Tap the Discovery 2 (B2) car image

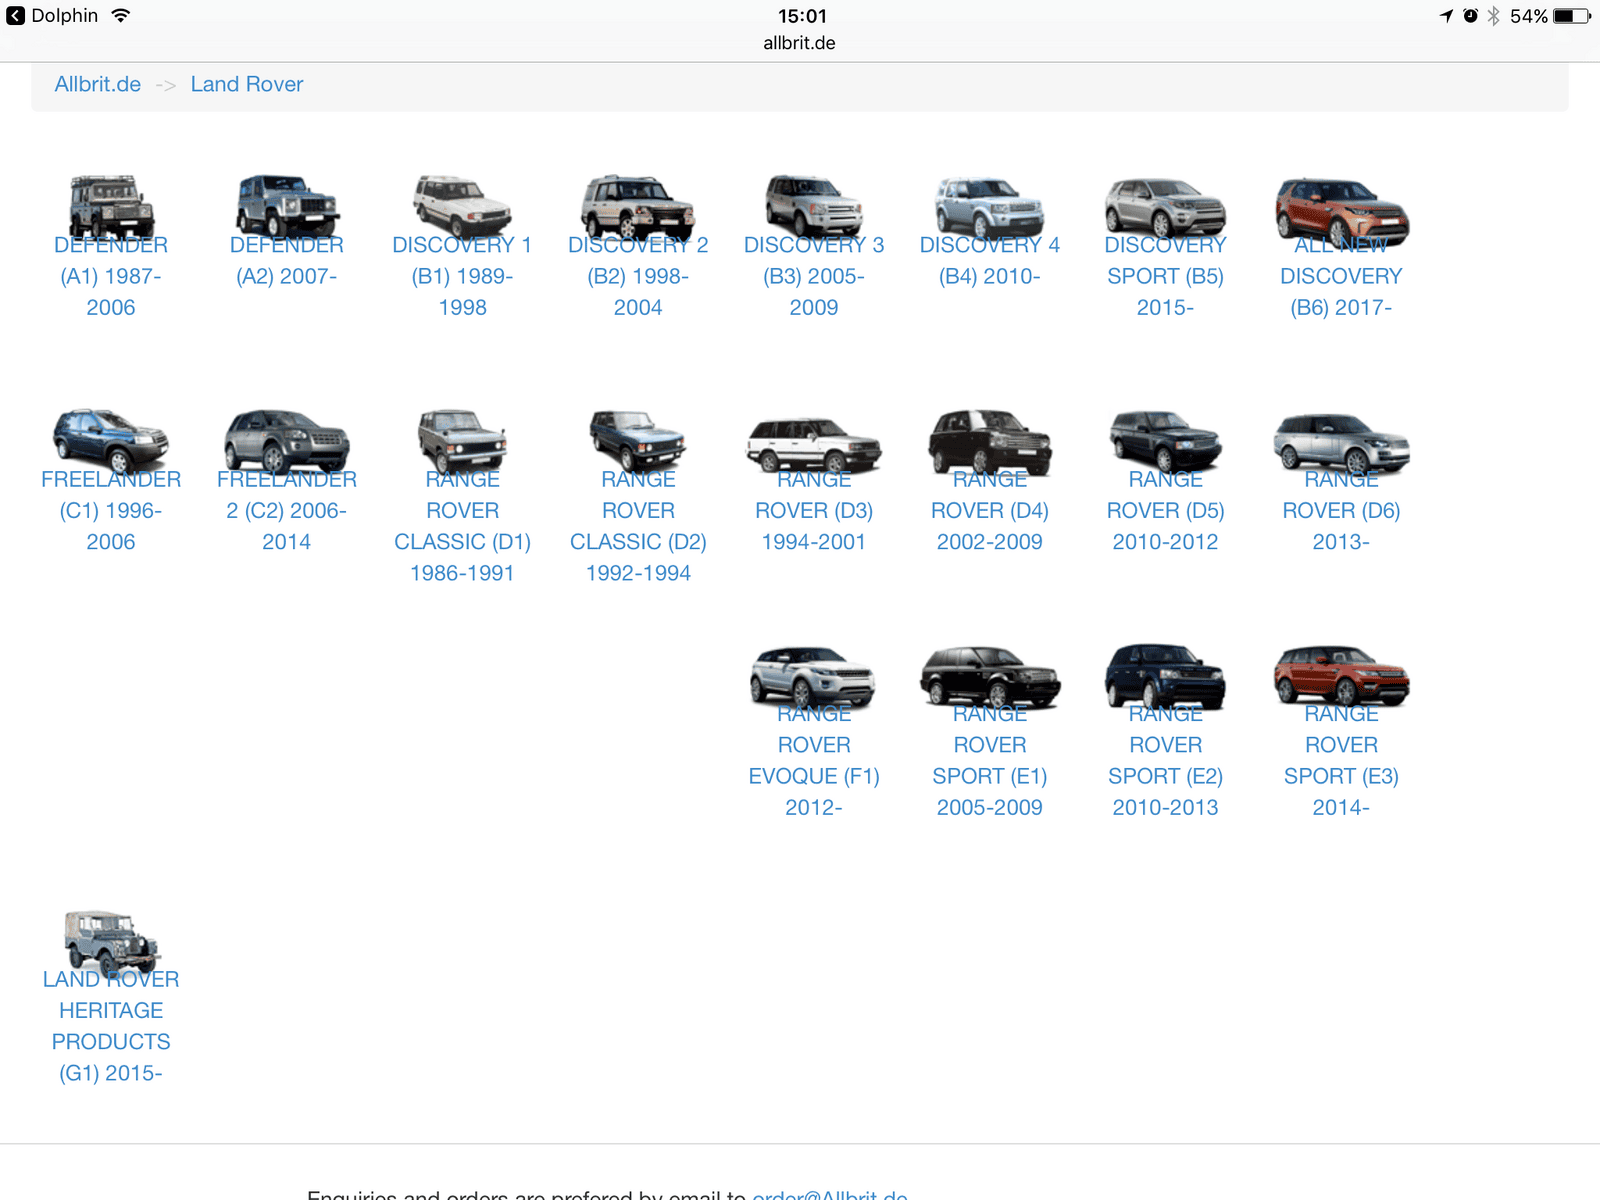[638, 207]
